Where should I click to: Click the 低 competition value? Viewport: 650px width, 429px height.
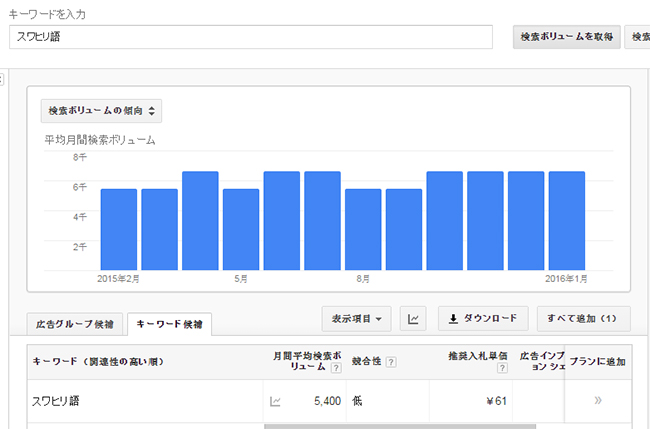pos(357,401)
